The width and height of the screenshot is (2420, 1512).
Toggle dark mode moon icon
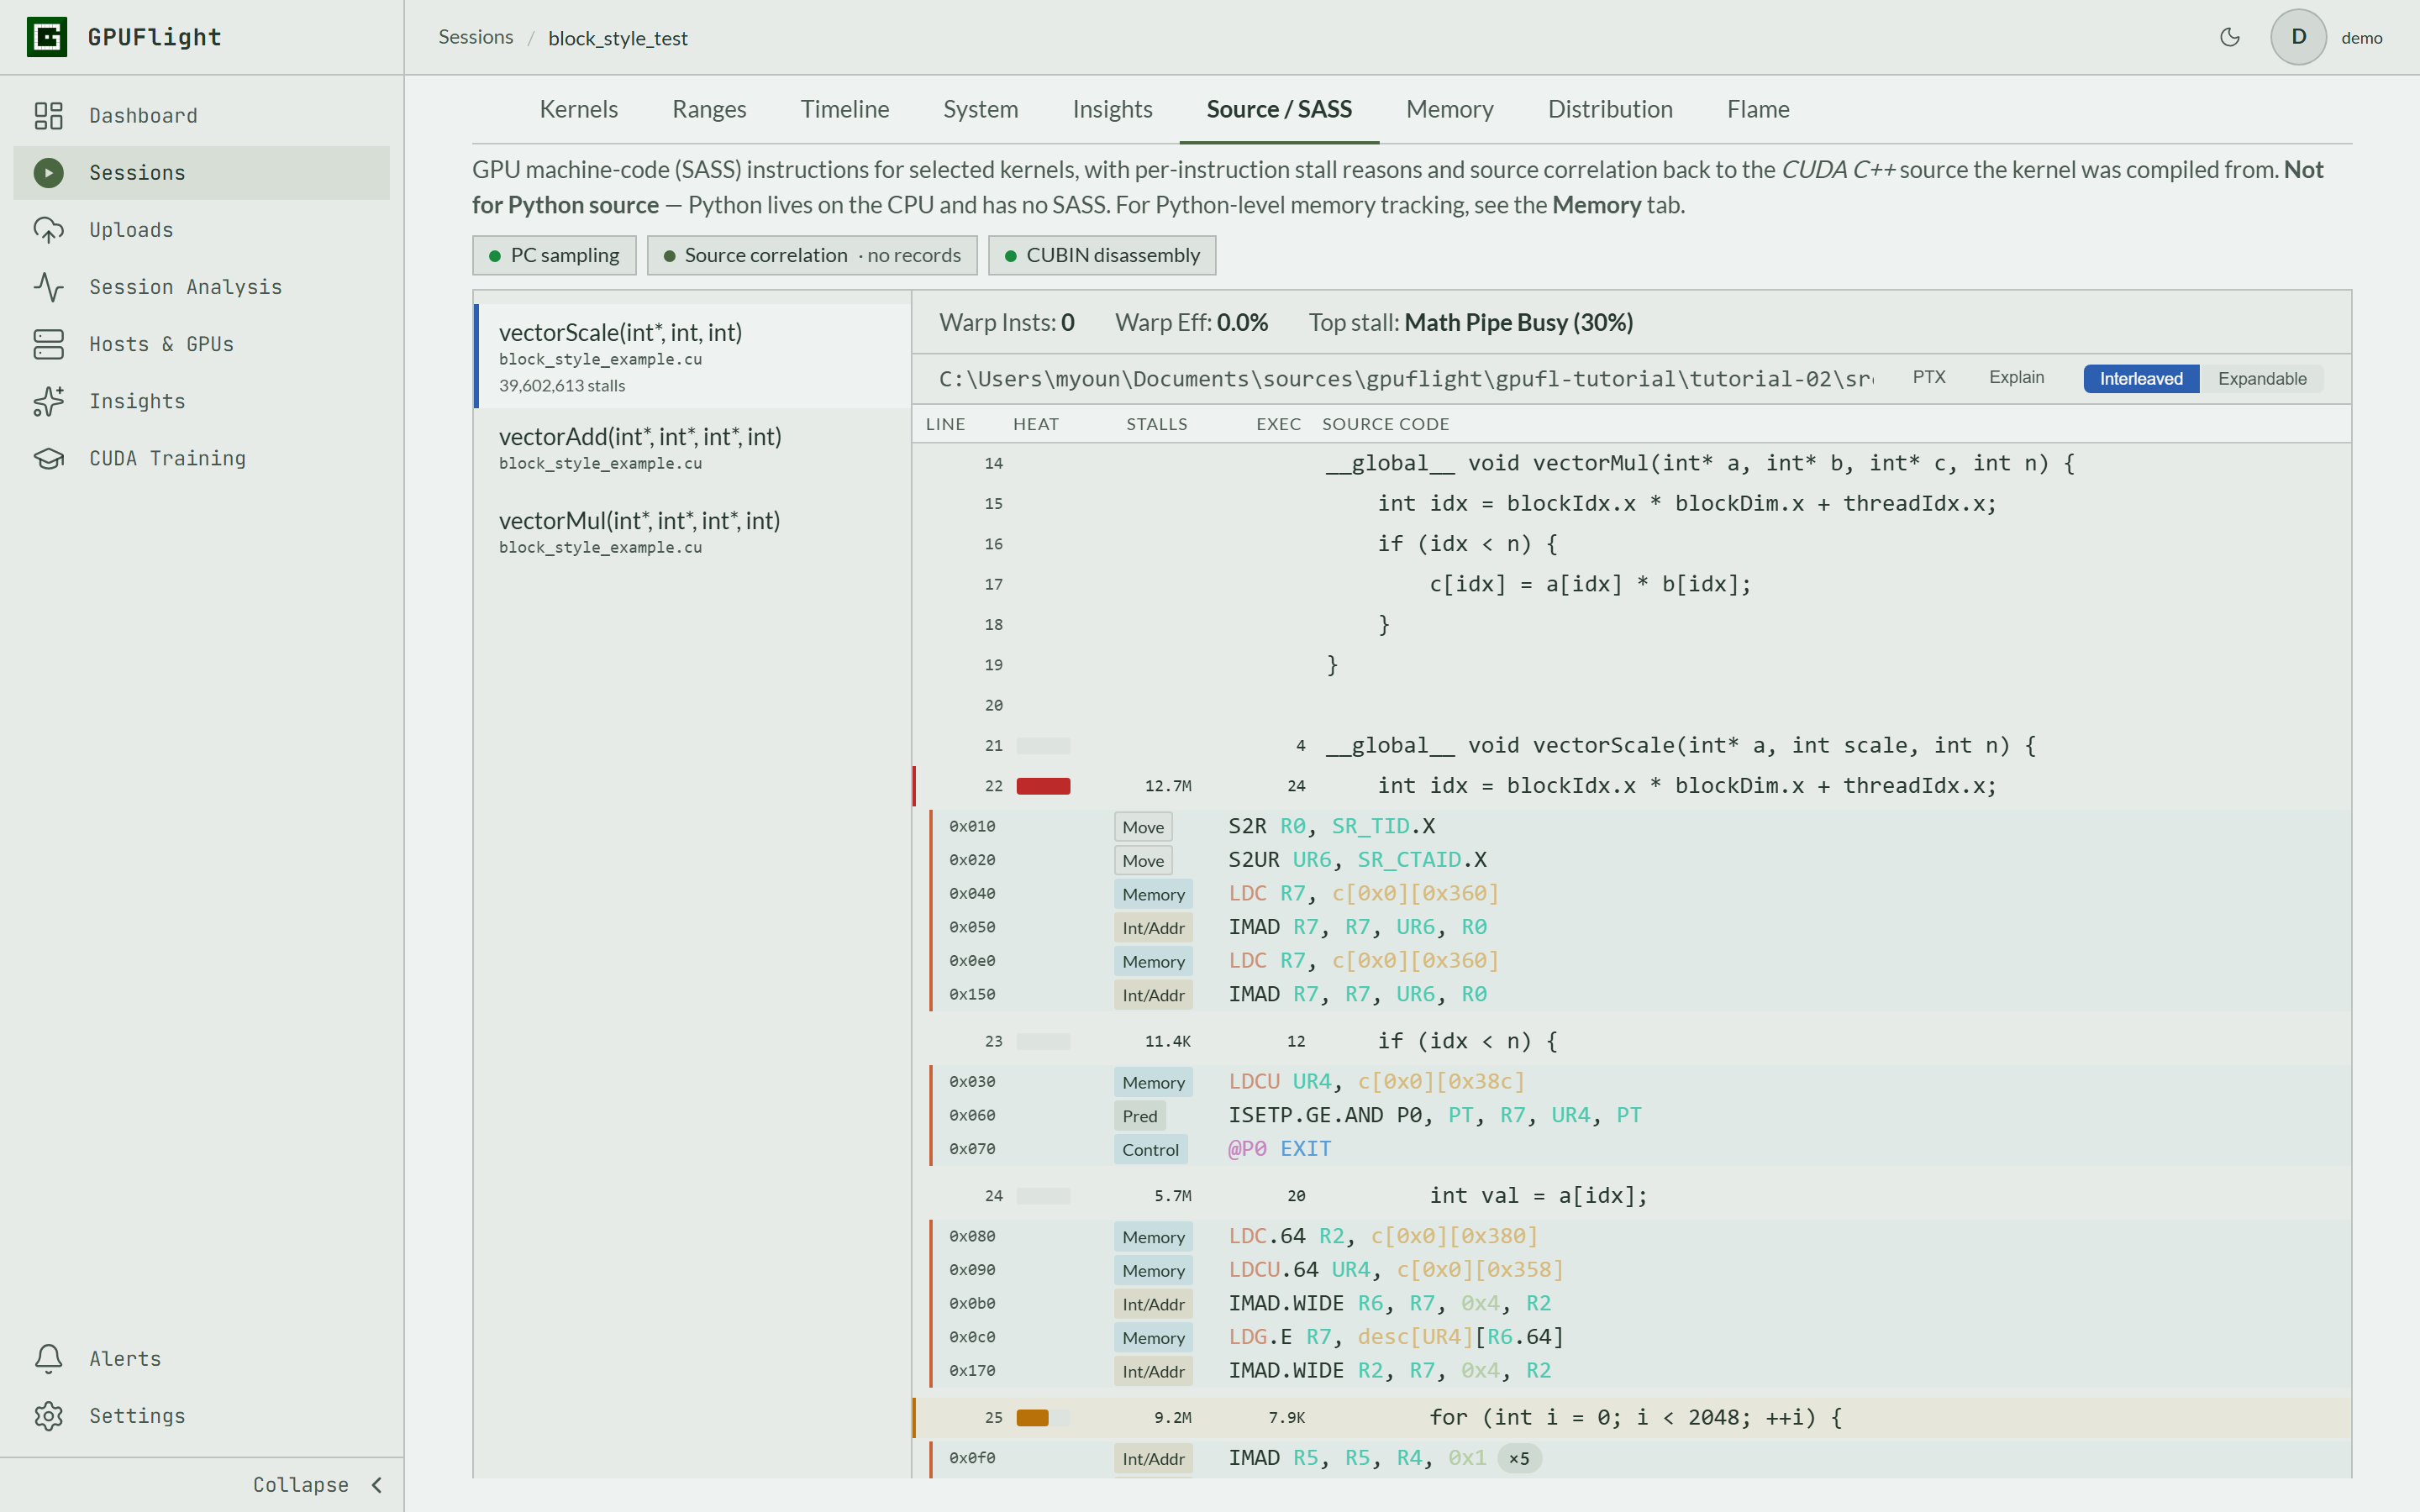[2229, 37]
